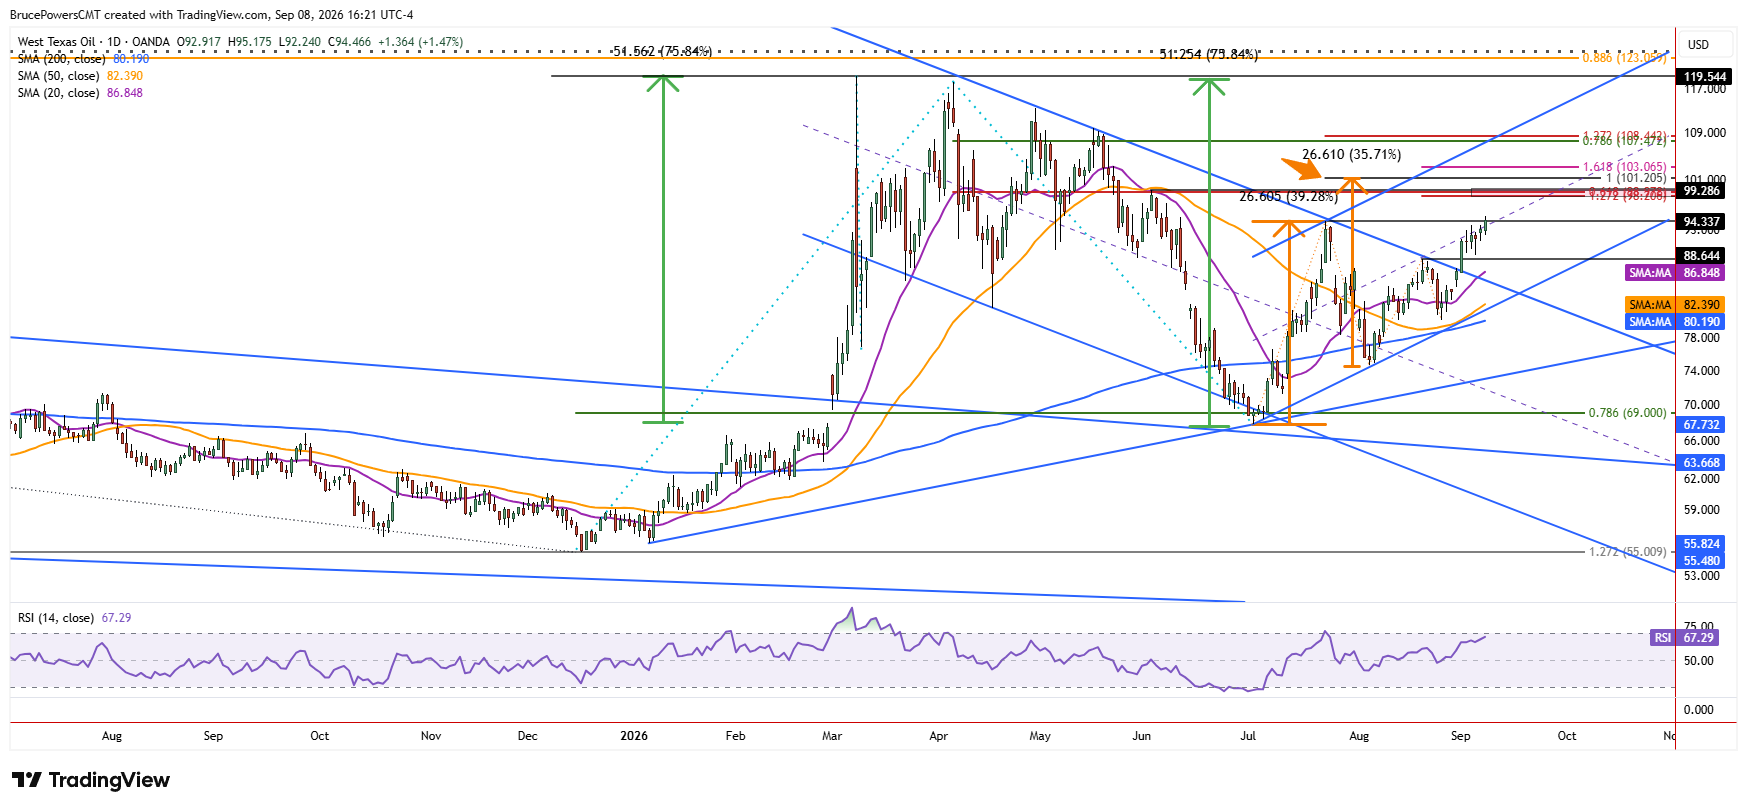Select the West Texas Oil symbol title

[57, 42]
